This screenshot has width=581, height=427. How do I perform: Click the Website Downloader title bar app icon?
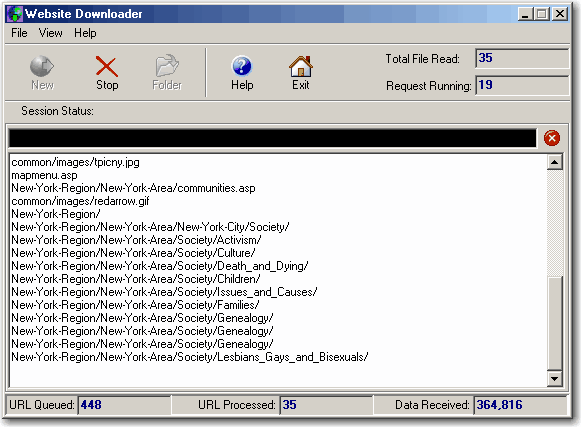(x=15, y=14)
